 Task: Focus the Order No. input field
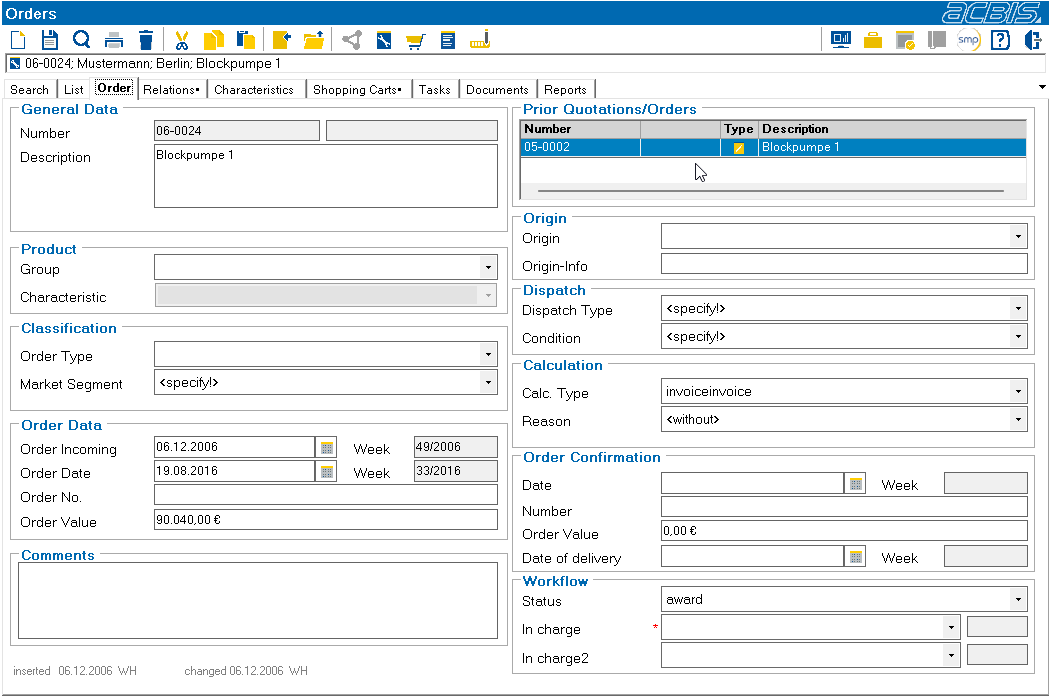tap(326, 495)
